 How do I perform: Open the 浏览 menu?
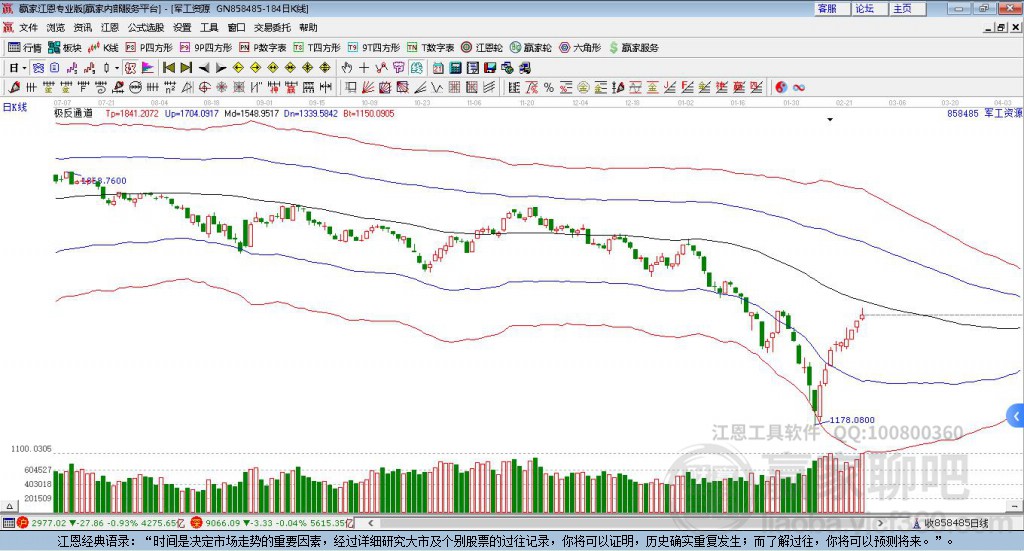pos(56,27)
